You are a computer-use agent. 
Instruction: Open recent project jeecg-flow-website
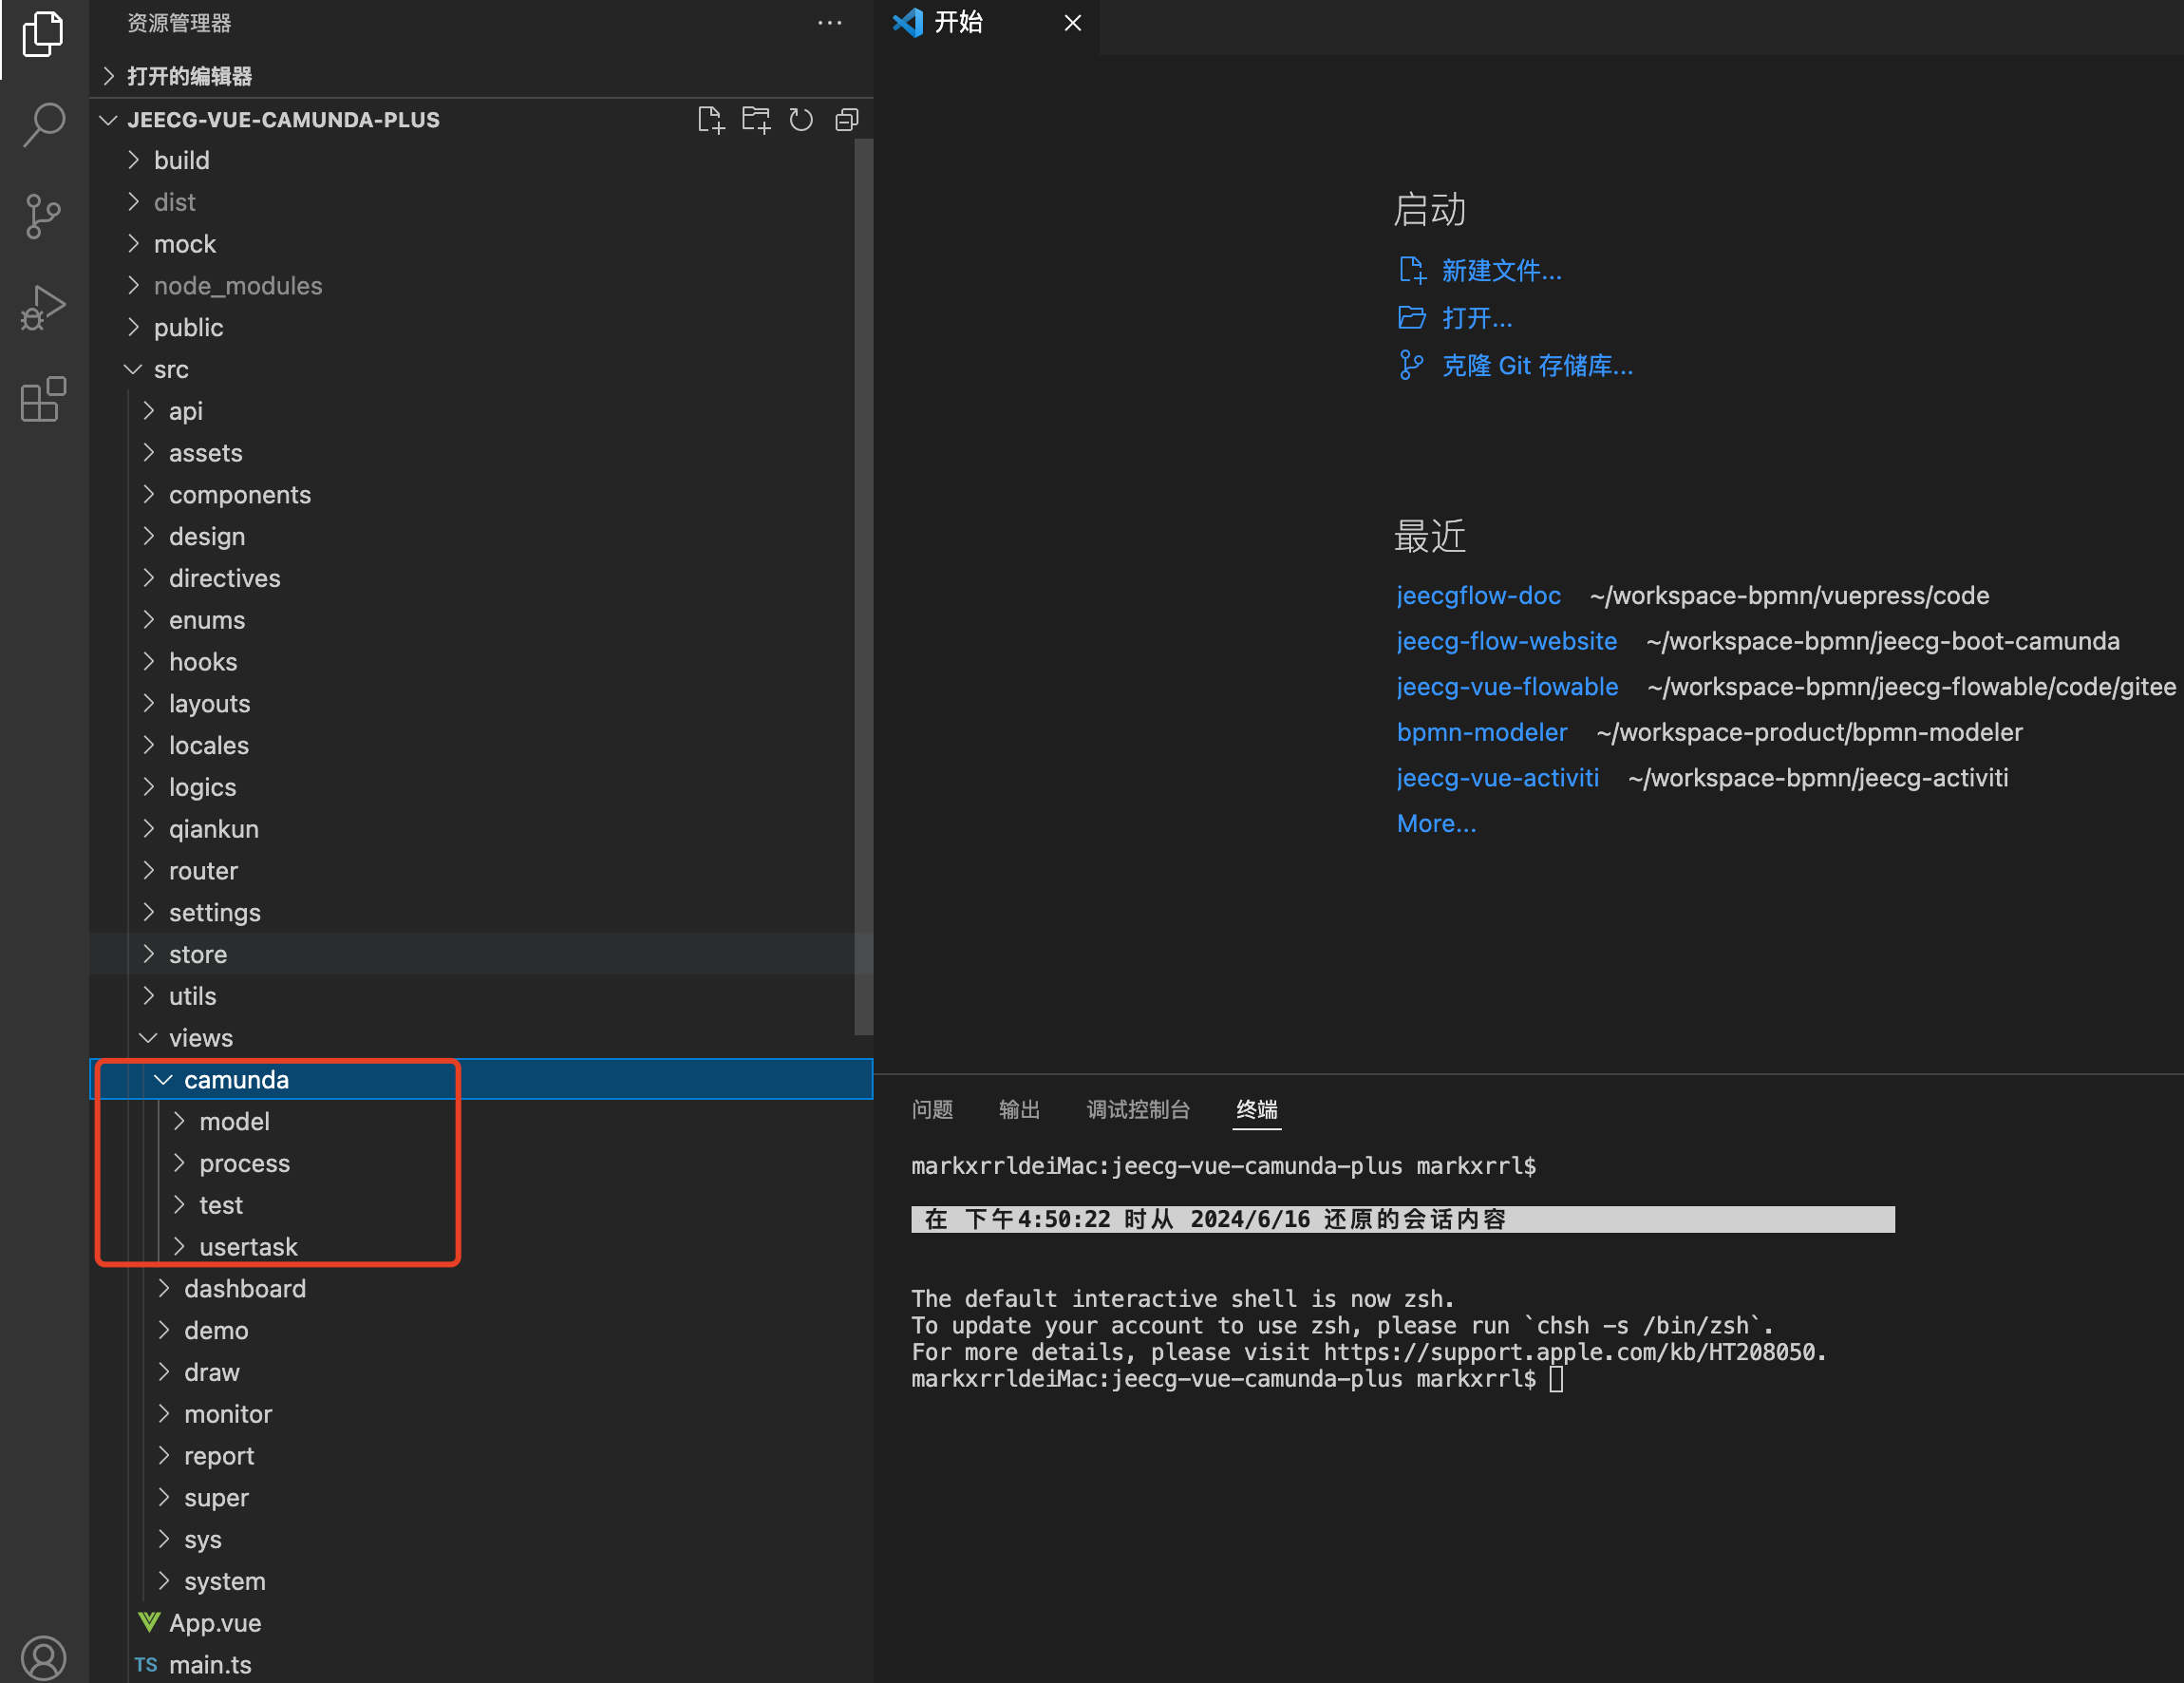click(x=1506, y=641)
